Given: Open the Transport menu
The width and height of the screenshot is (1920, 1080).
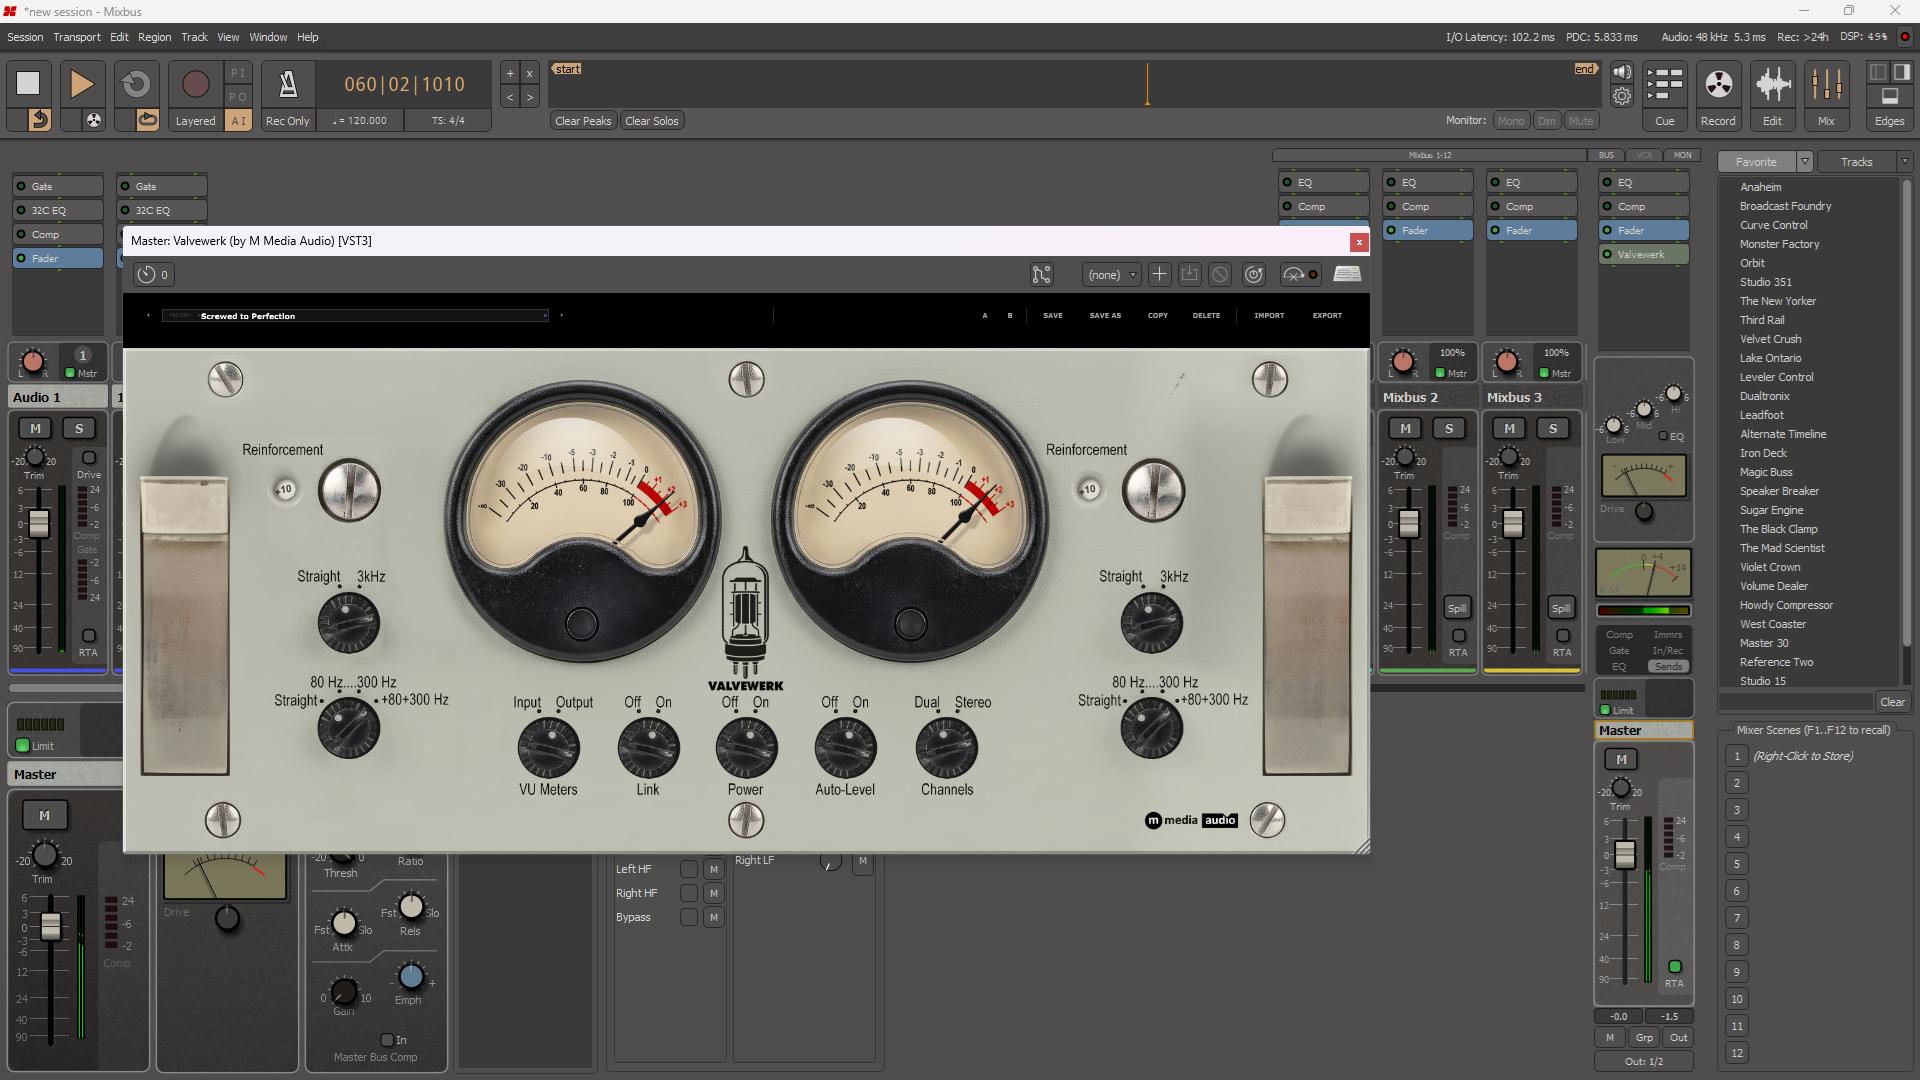Looking at the screenshot, I should click(x=77, y=37).
